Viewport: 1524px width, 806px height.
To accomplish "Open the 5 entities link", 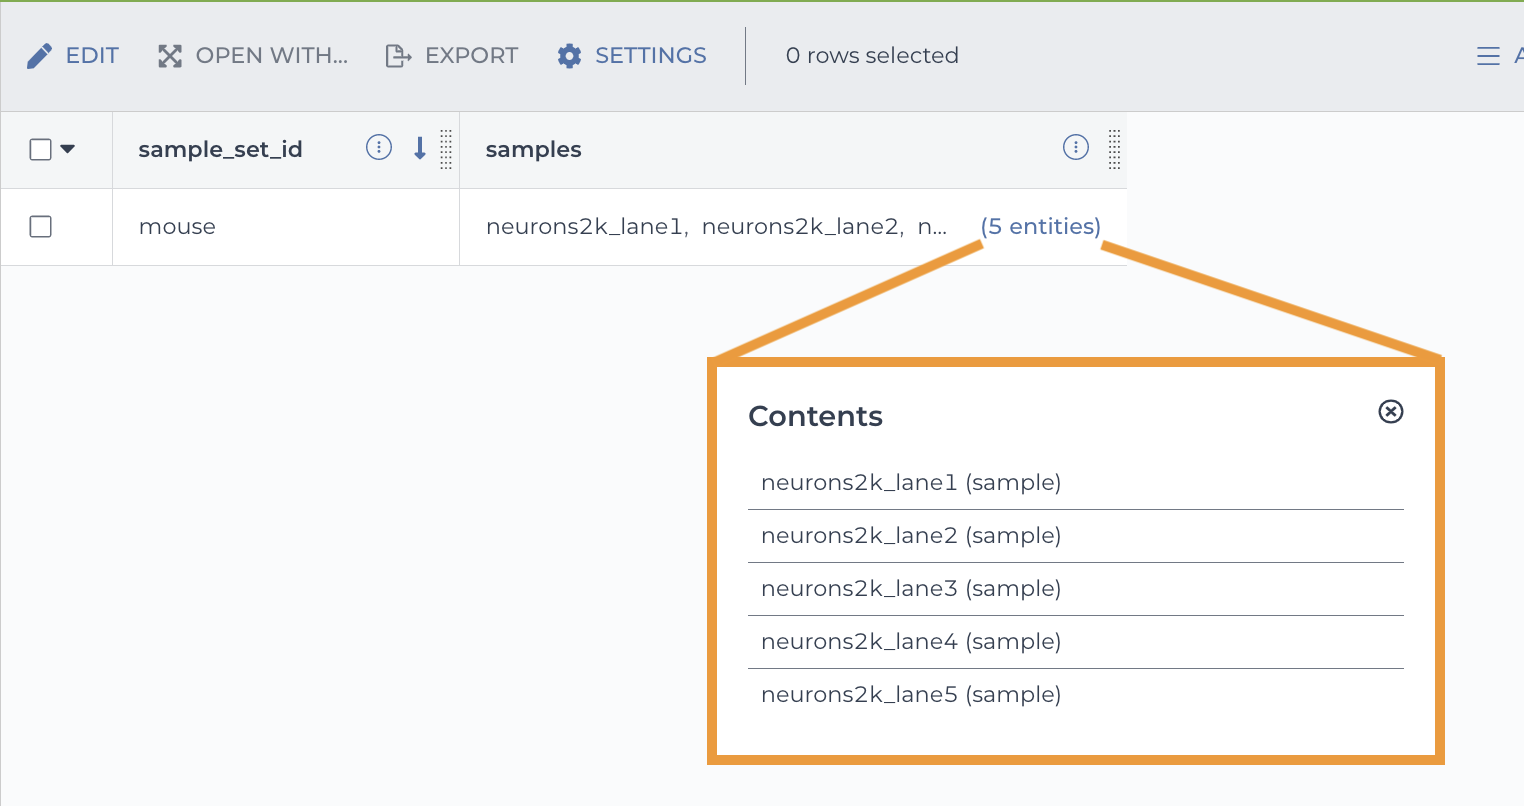I will point(1041,226).
